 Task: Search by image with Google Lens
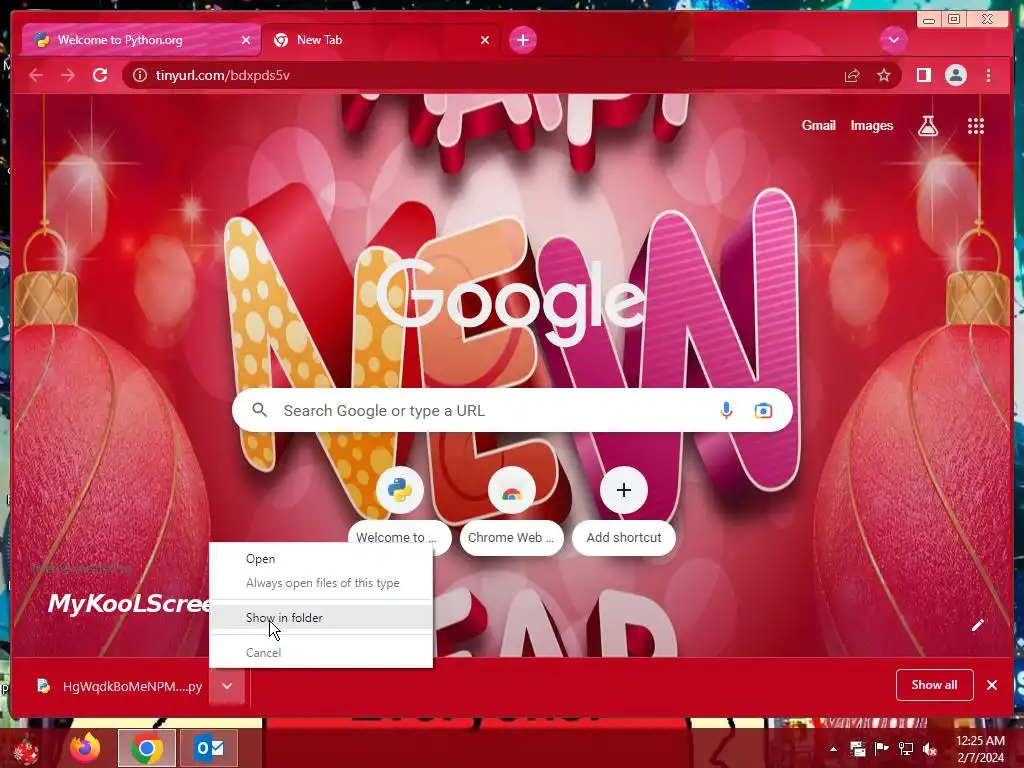click(763, 411)
